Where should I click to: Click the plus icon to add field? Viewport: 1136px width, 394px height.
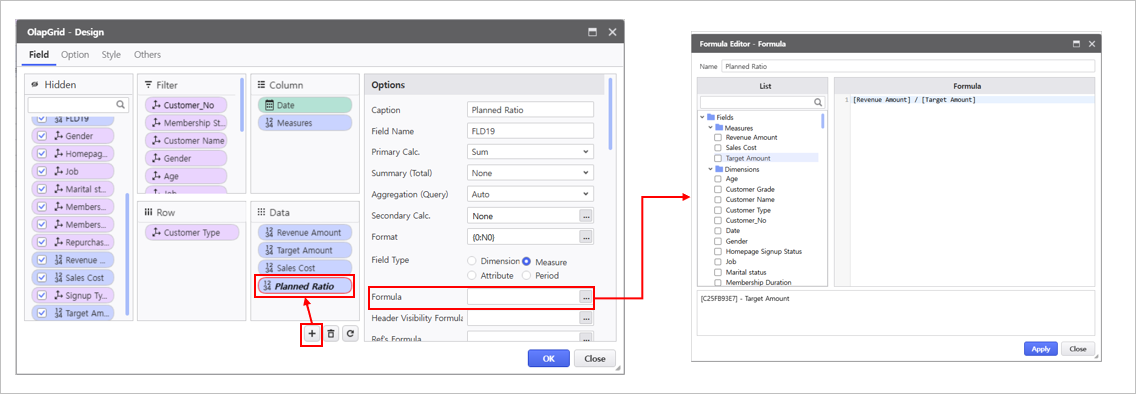[312, 334]
